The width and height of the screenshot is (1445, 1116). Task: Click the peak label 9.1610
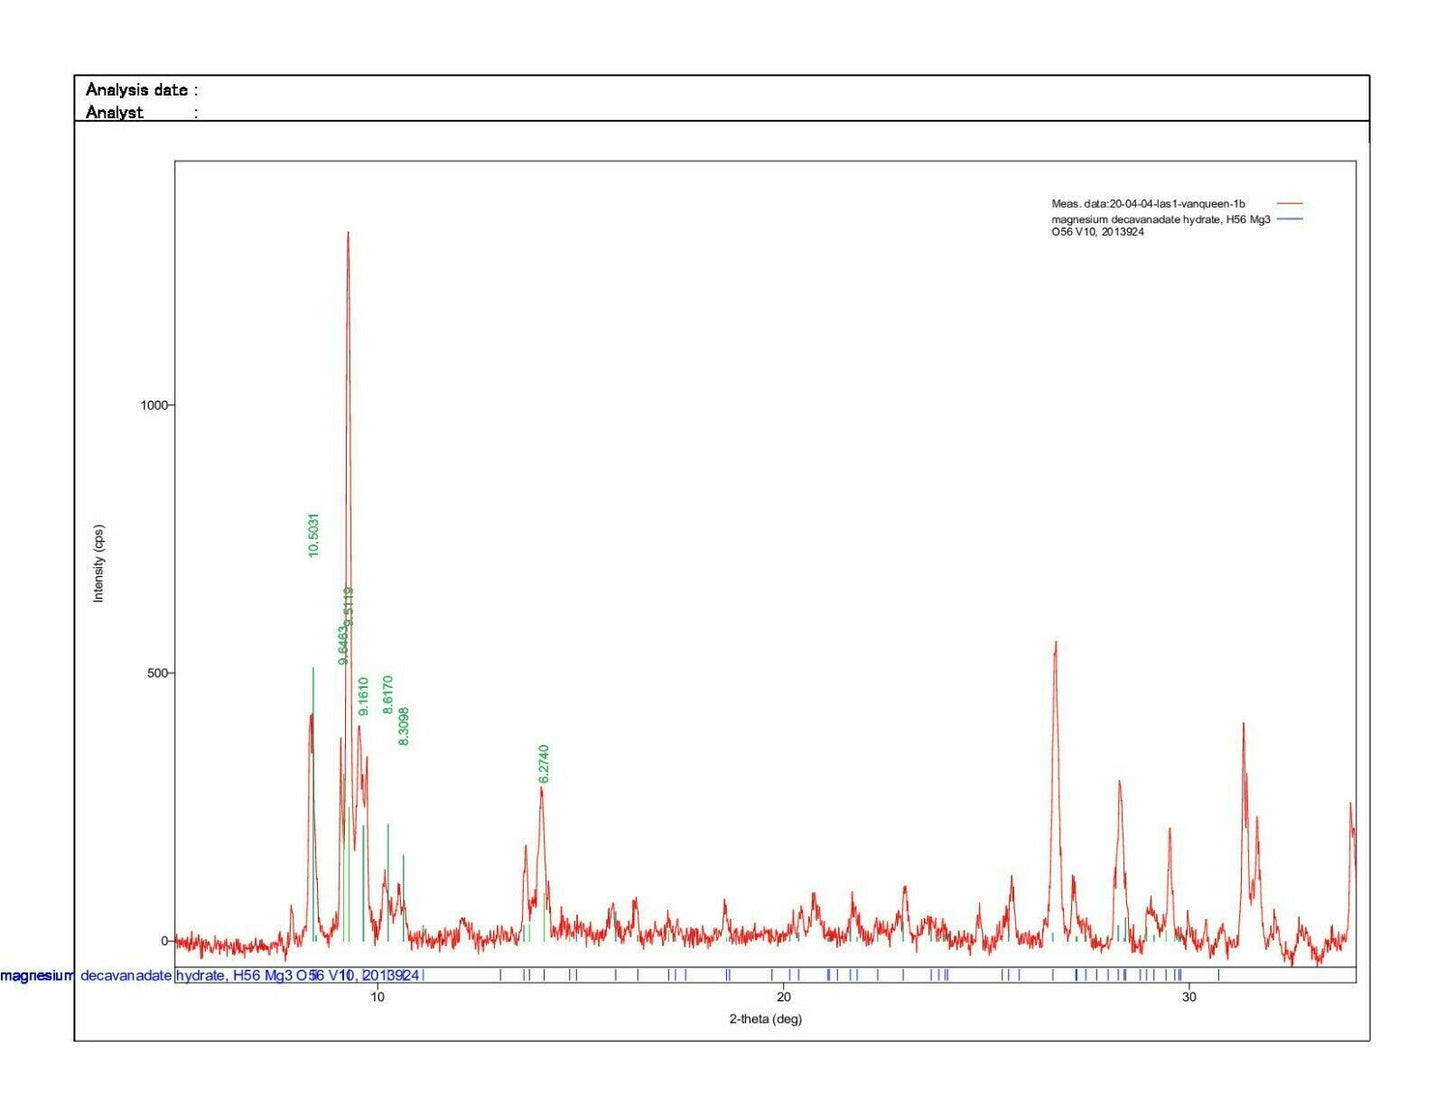click(x=364, y=697)
